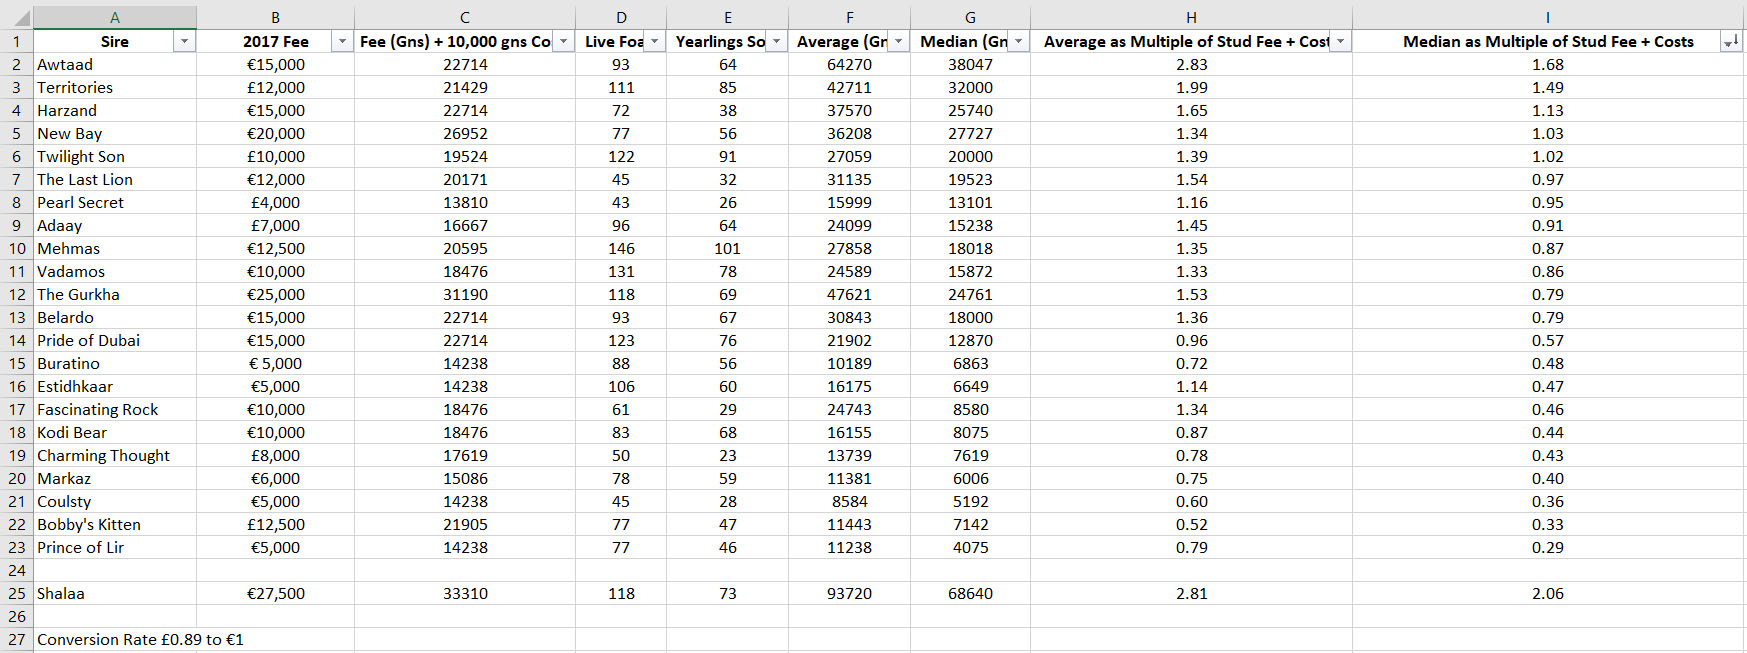Image resolution: width=1747 pixels, height=653 pixels.
Task: Open the sorted Median as Multiple filter dropdown
Action: point(1731,41)
